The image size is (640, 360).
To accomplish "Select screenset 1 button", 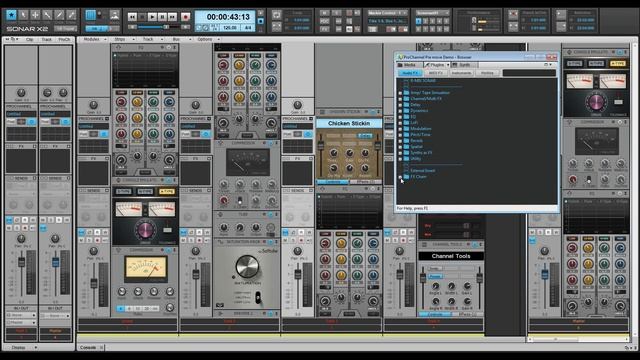I will [x=418, y=21].
